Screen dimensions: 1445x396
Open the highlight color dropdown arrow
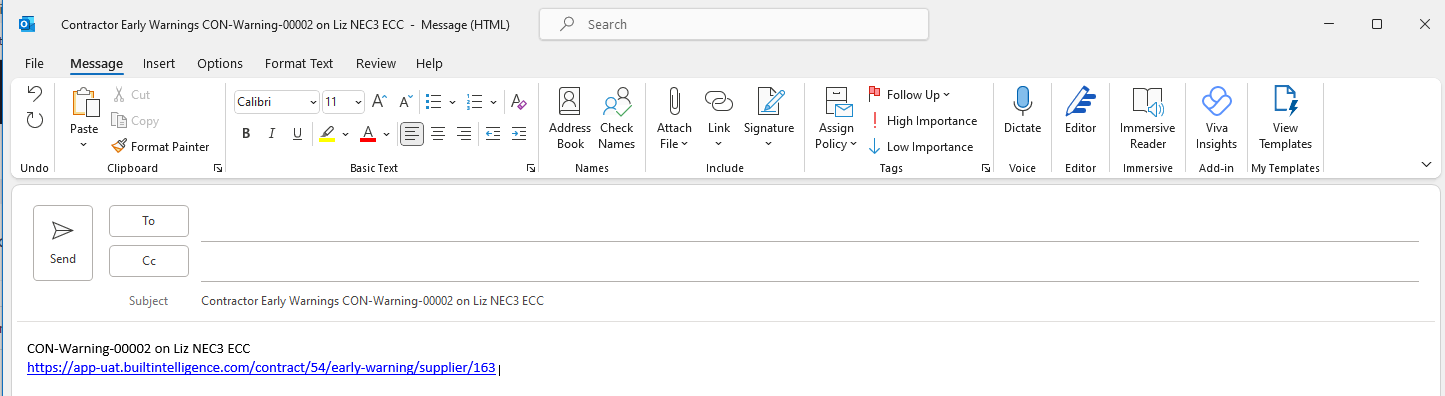pyautogui.click(x=345, y=133)
